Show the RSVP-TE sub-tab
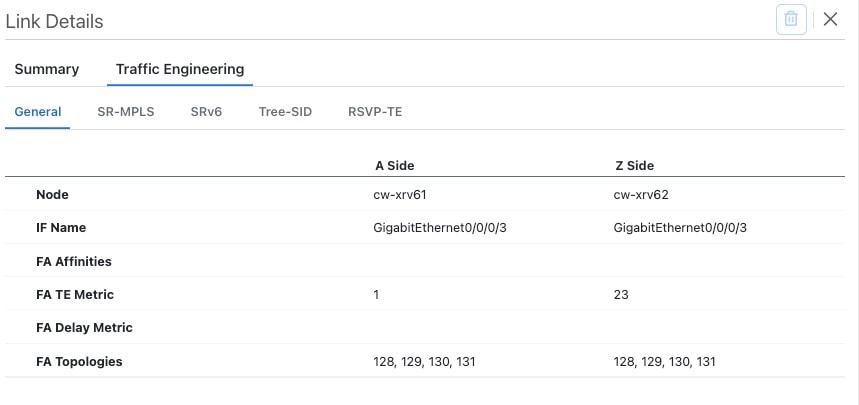Screen dimensions: 859x405 tap(375, 112)
